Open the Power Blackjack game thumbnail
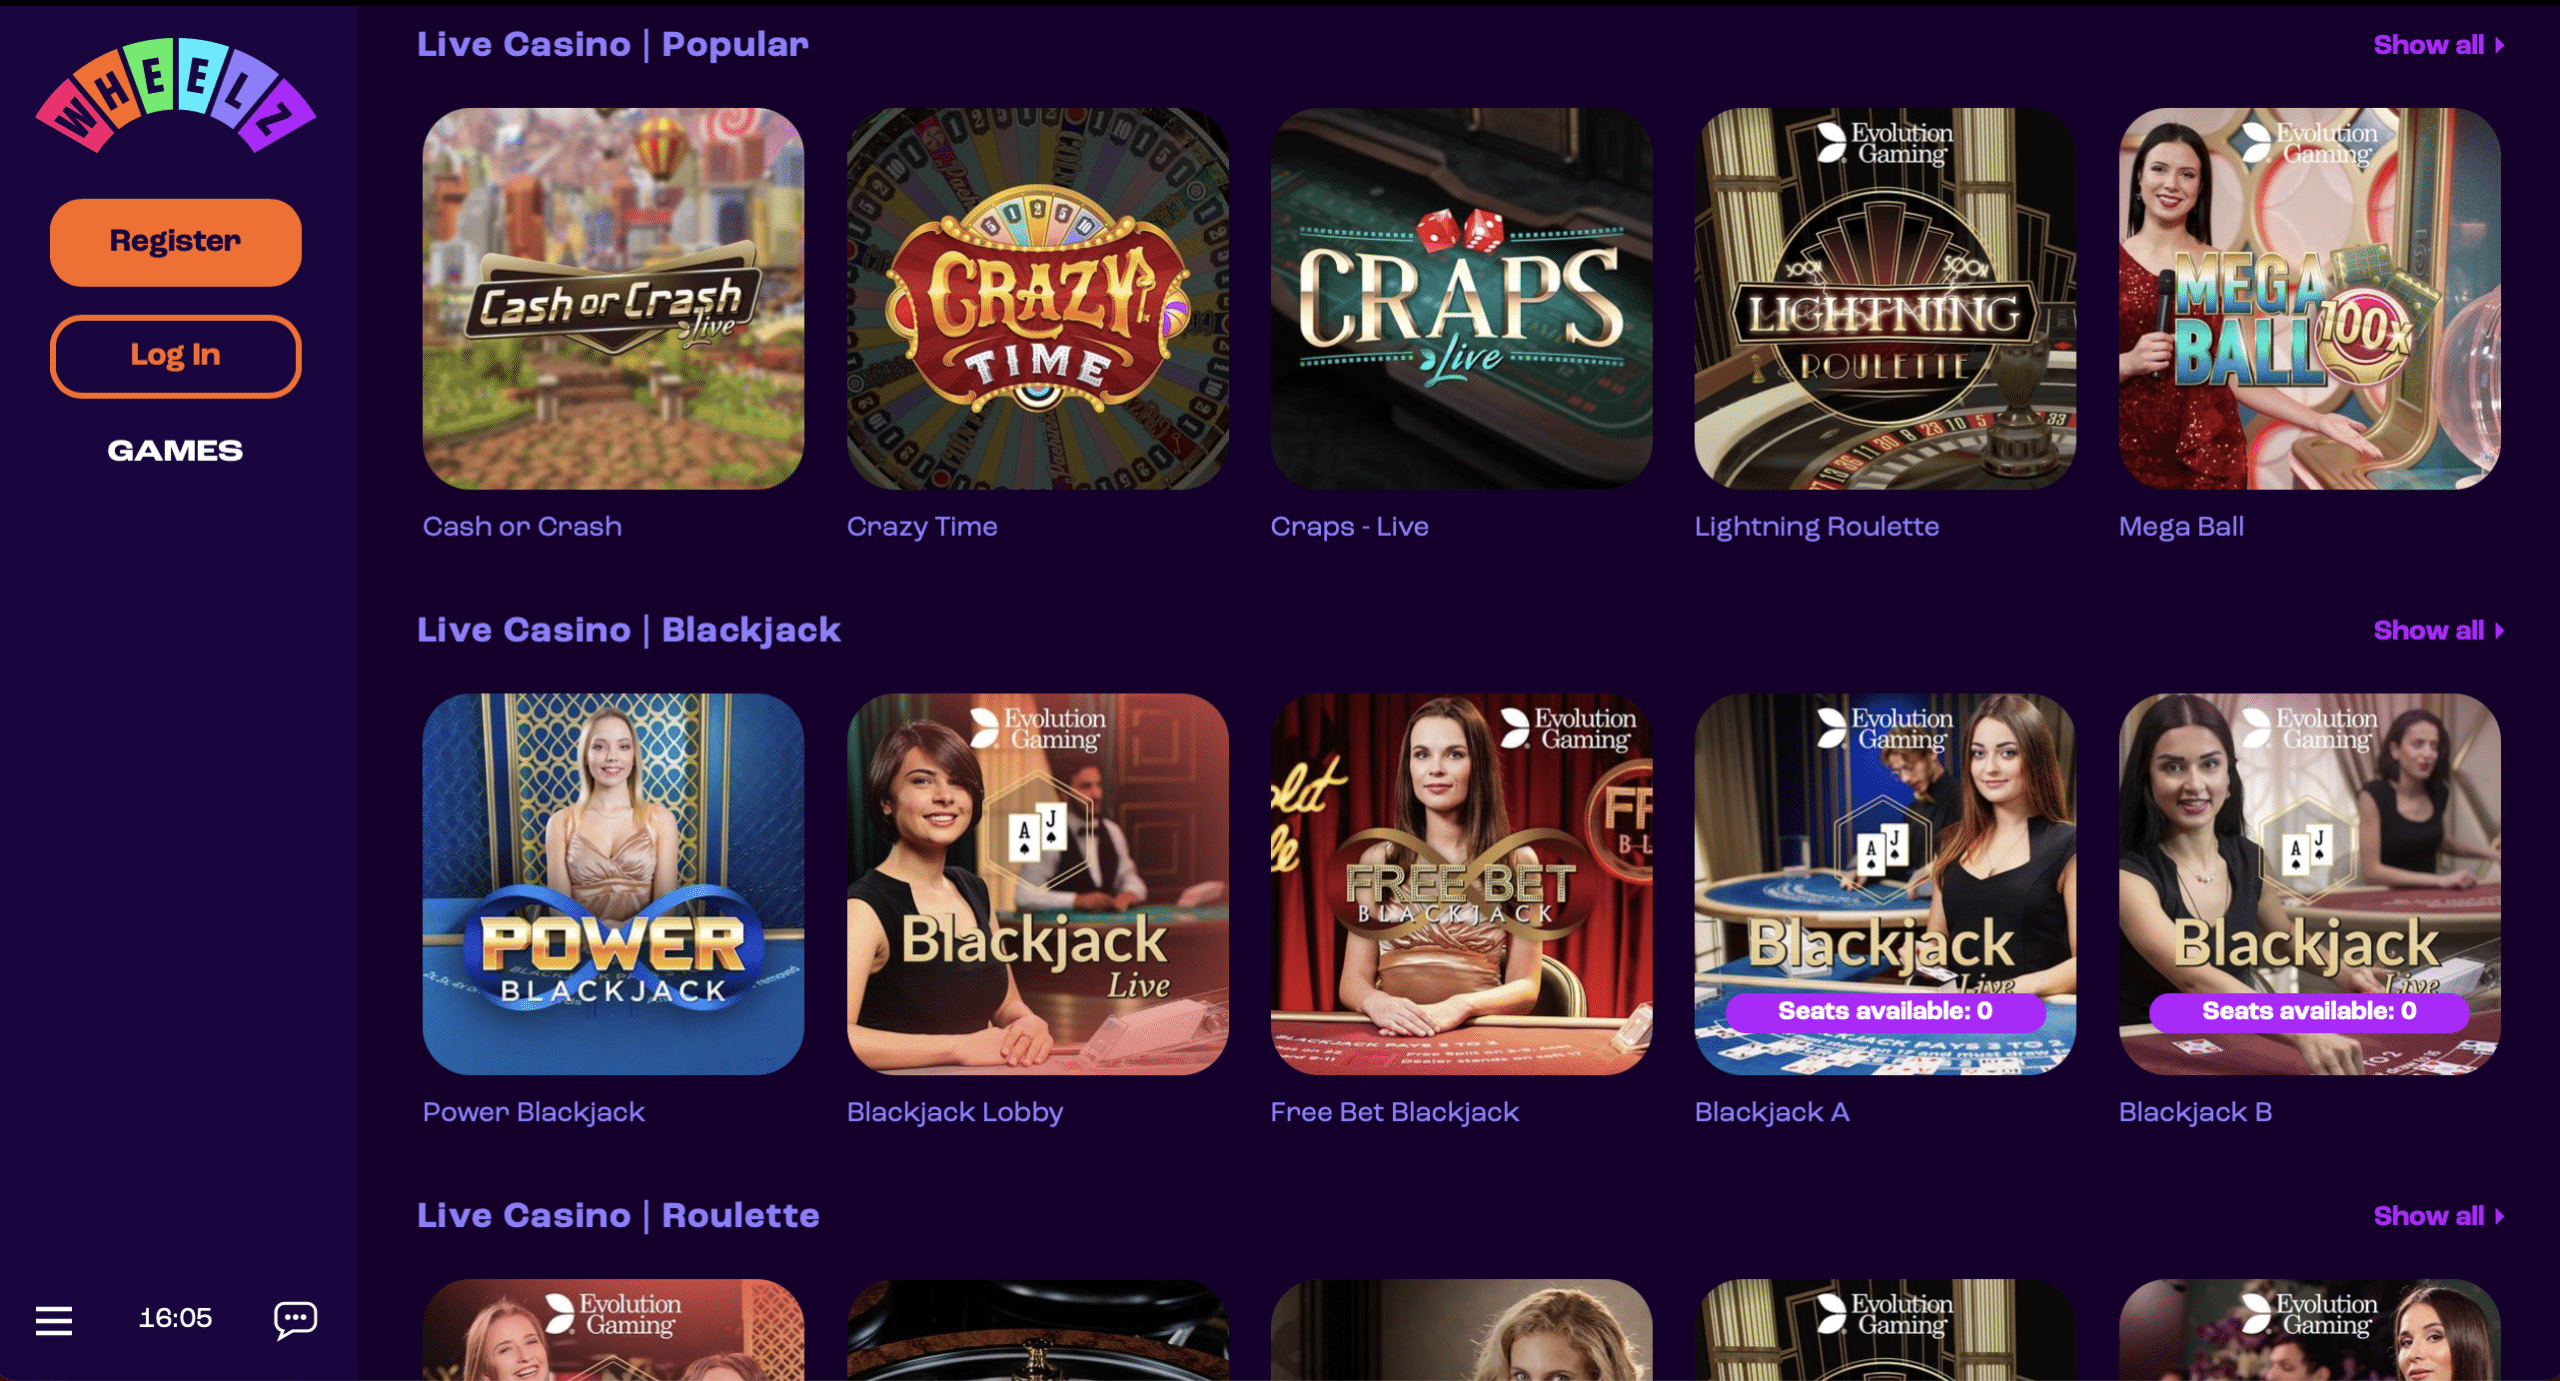This screenshot has width=2560, height=1381. pos(613,884)
